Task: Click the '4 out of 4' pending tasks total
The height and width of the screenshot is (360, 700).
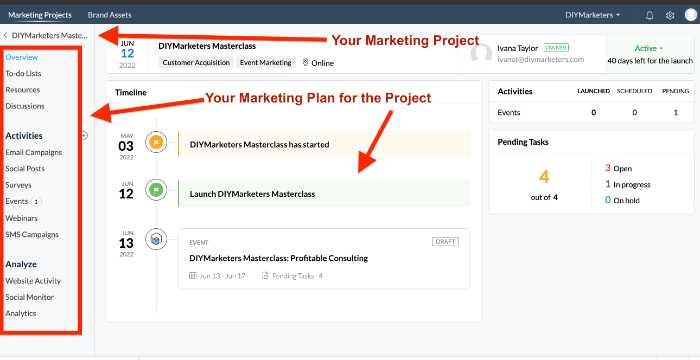Action: pyautogui.click(x=544, y=184)
